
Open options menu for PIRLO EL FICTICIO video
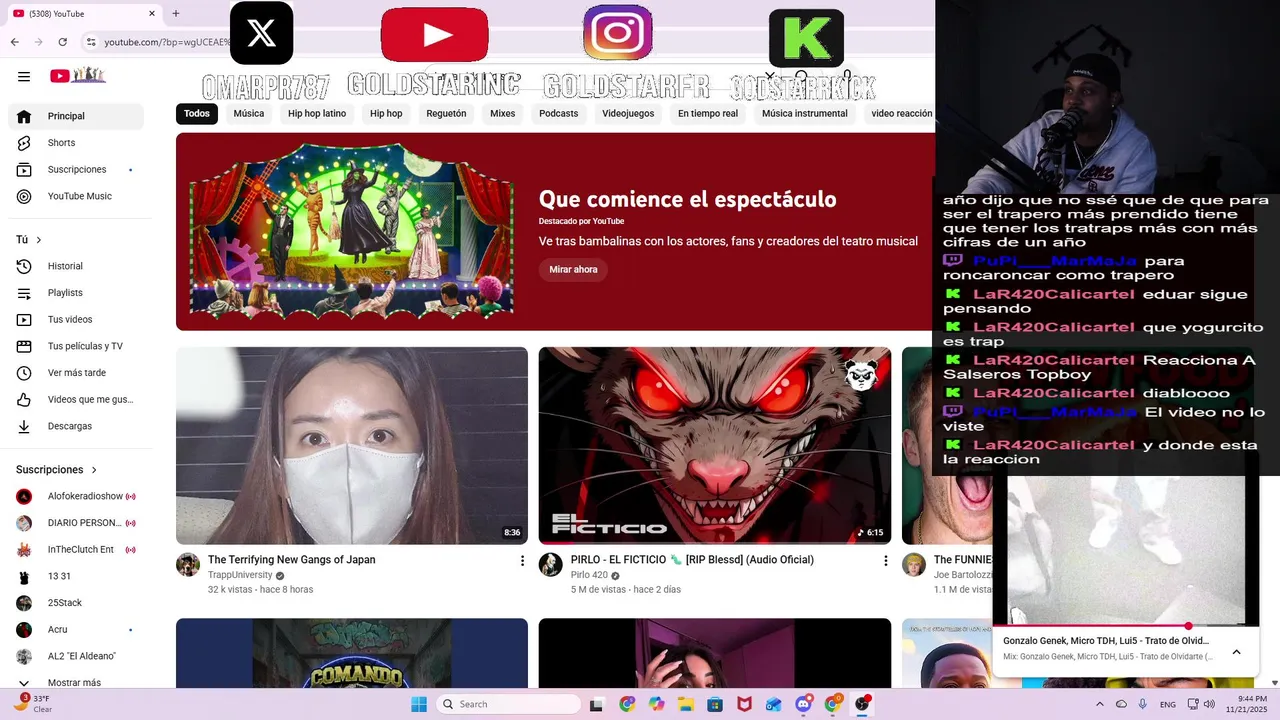[x=885, y=561]
